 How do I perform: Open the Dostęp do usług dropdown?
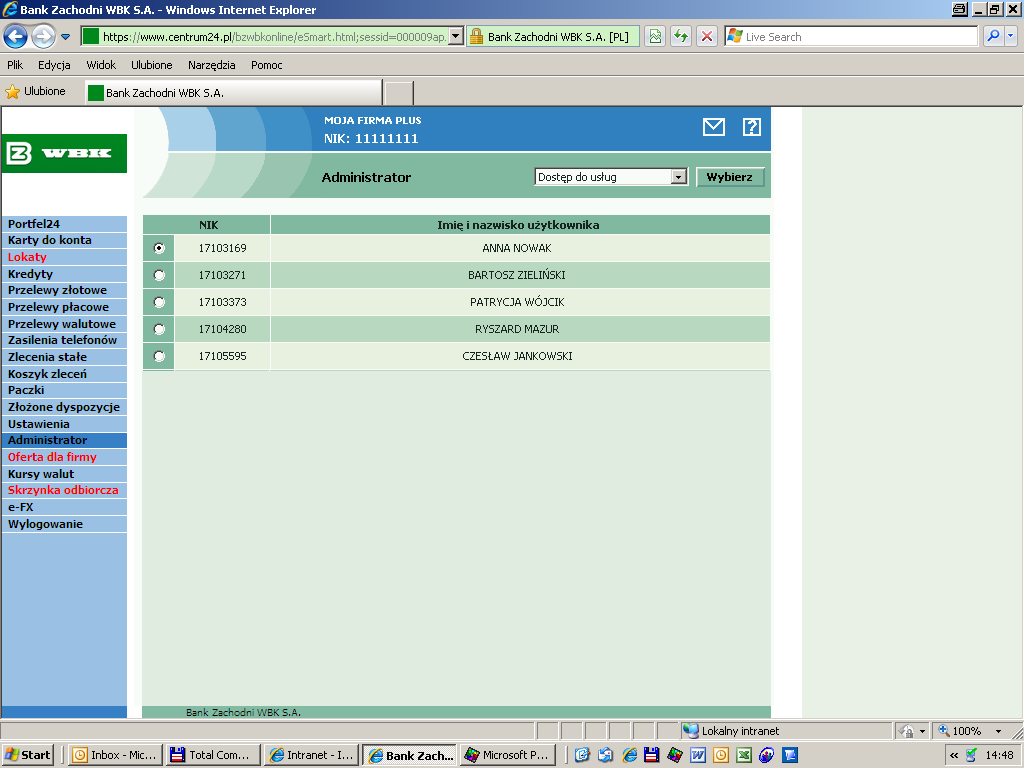(x=611, y=177)
